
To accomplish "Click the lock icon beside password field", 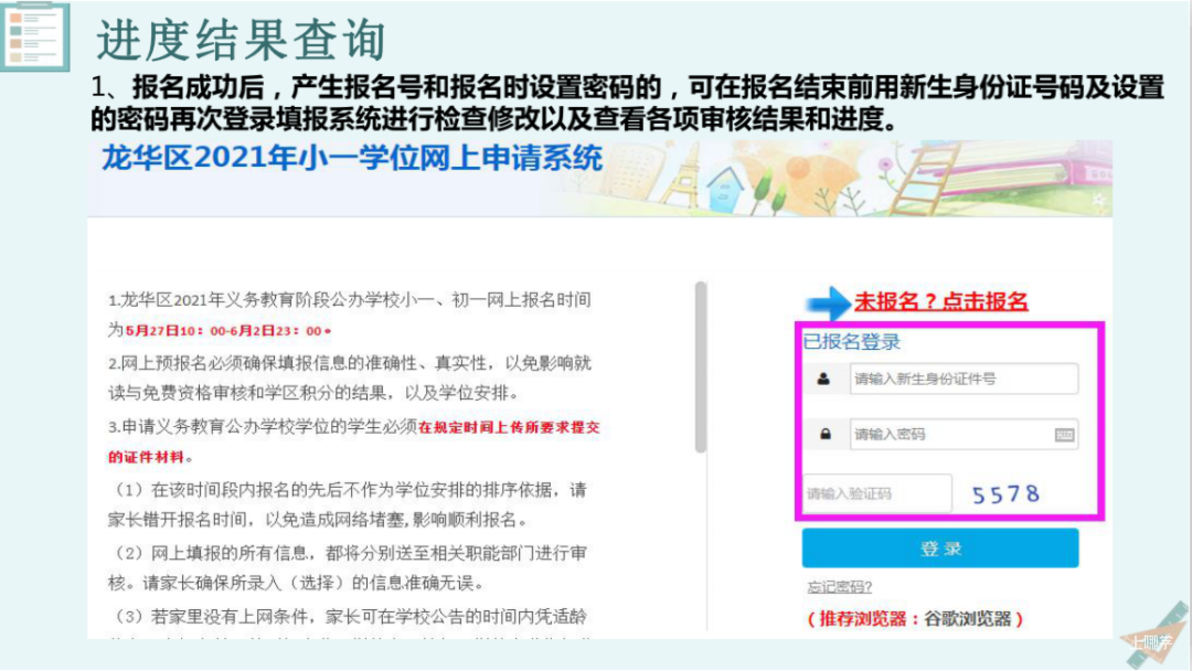I will [825, 434].
